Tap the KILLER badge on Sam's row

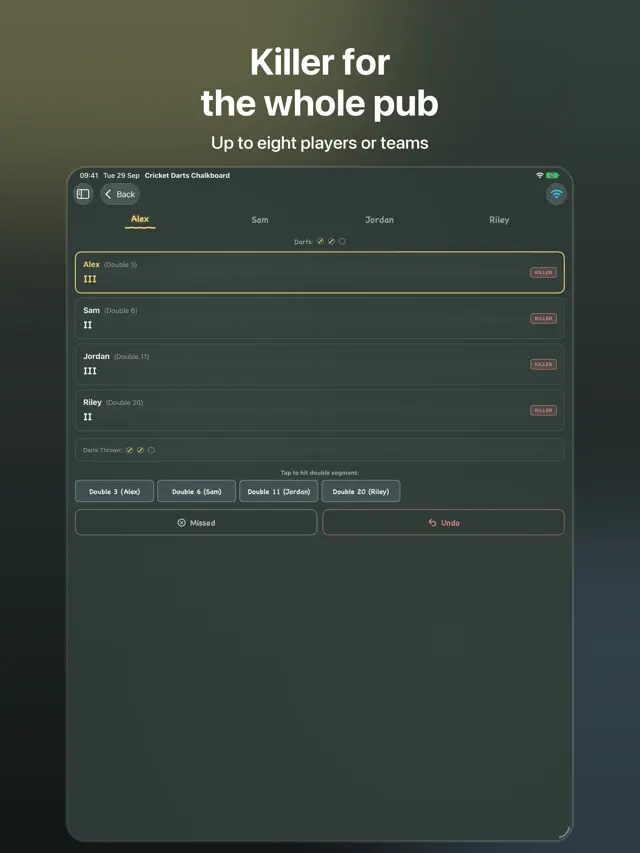coord(543,318)
